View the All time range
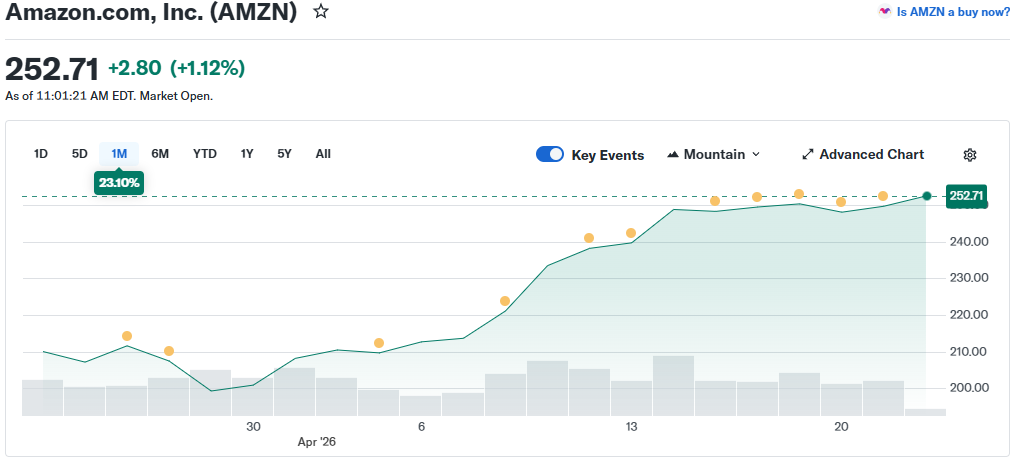1012x458 pixels. pos(323,154)
